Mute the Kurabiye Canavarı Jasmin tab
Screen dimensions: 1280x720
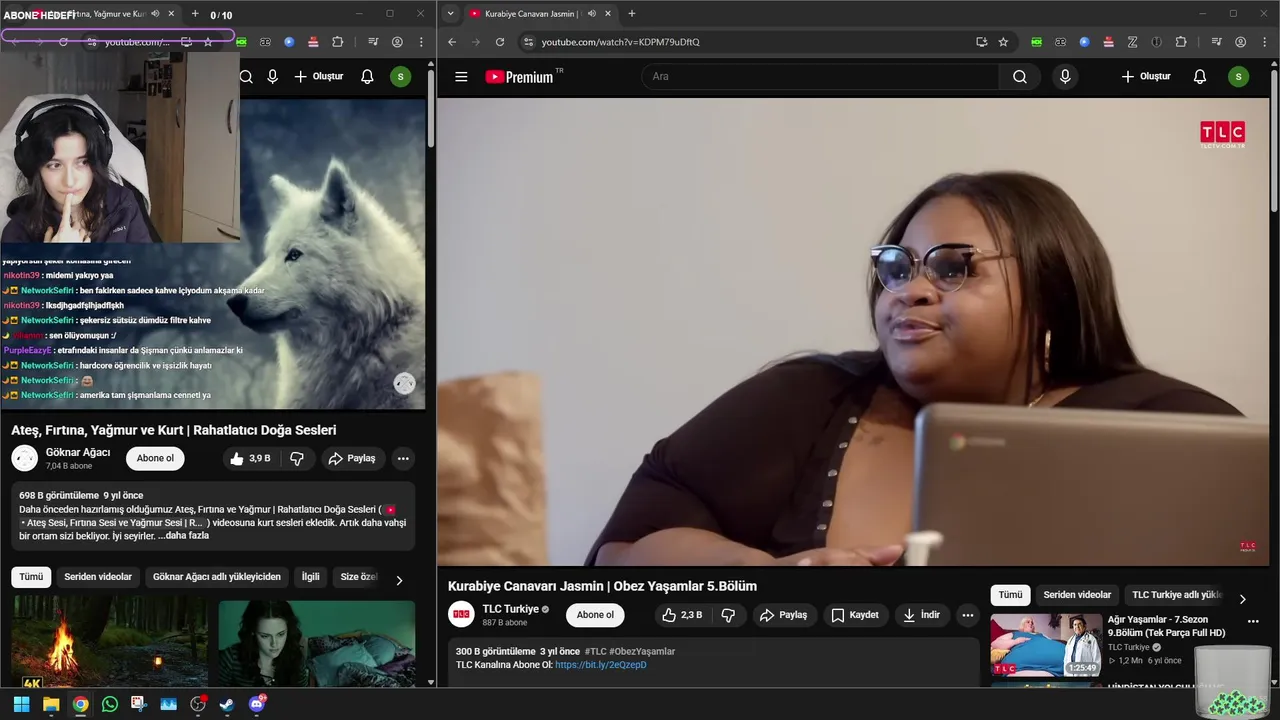(x=592, y=14)
